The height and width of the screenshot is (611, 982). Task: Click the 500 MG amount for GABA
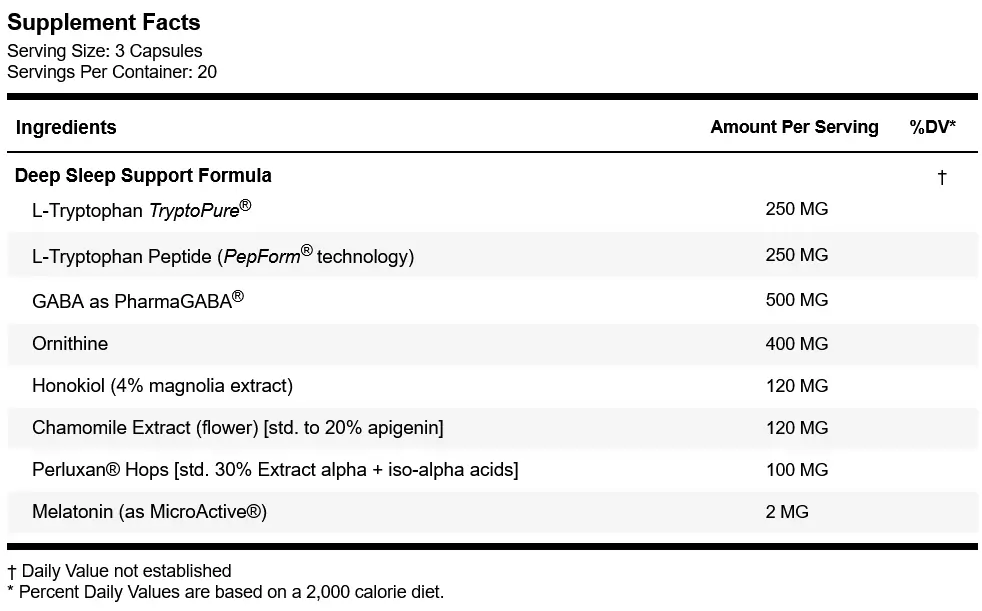click(797, 300)
